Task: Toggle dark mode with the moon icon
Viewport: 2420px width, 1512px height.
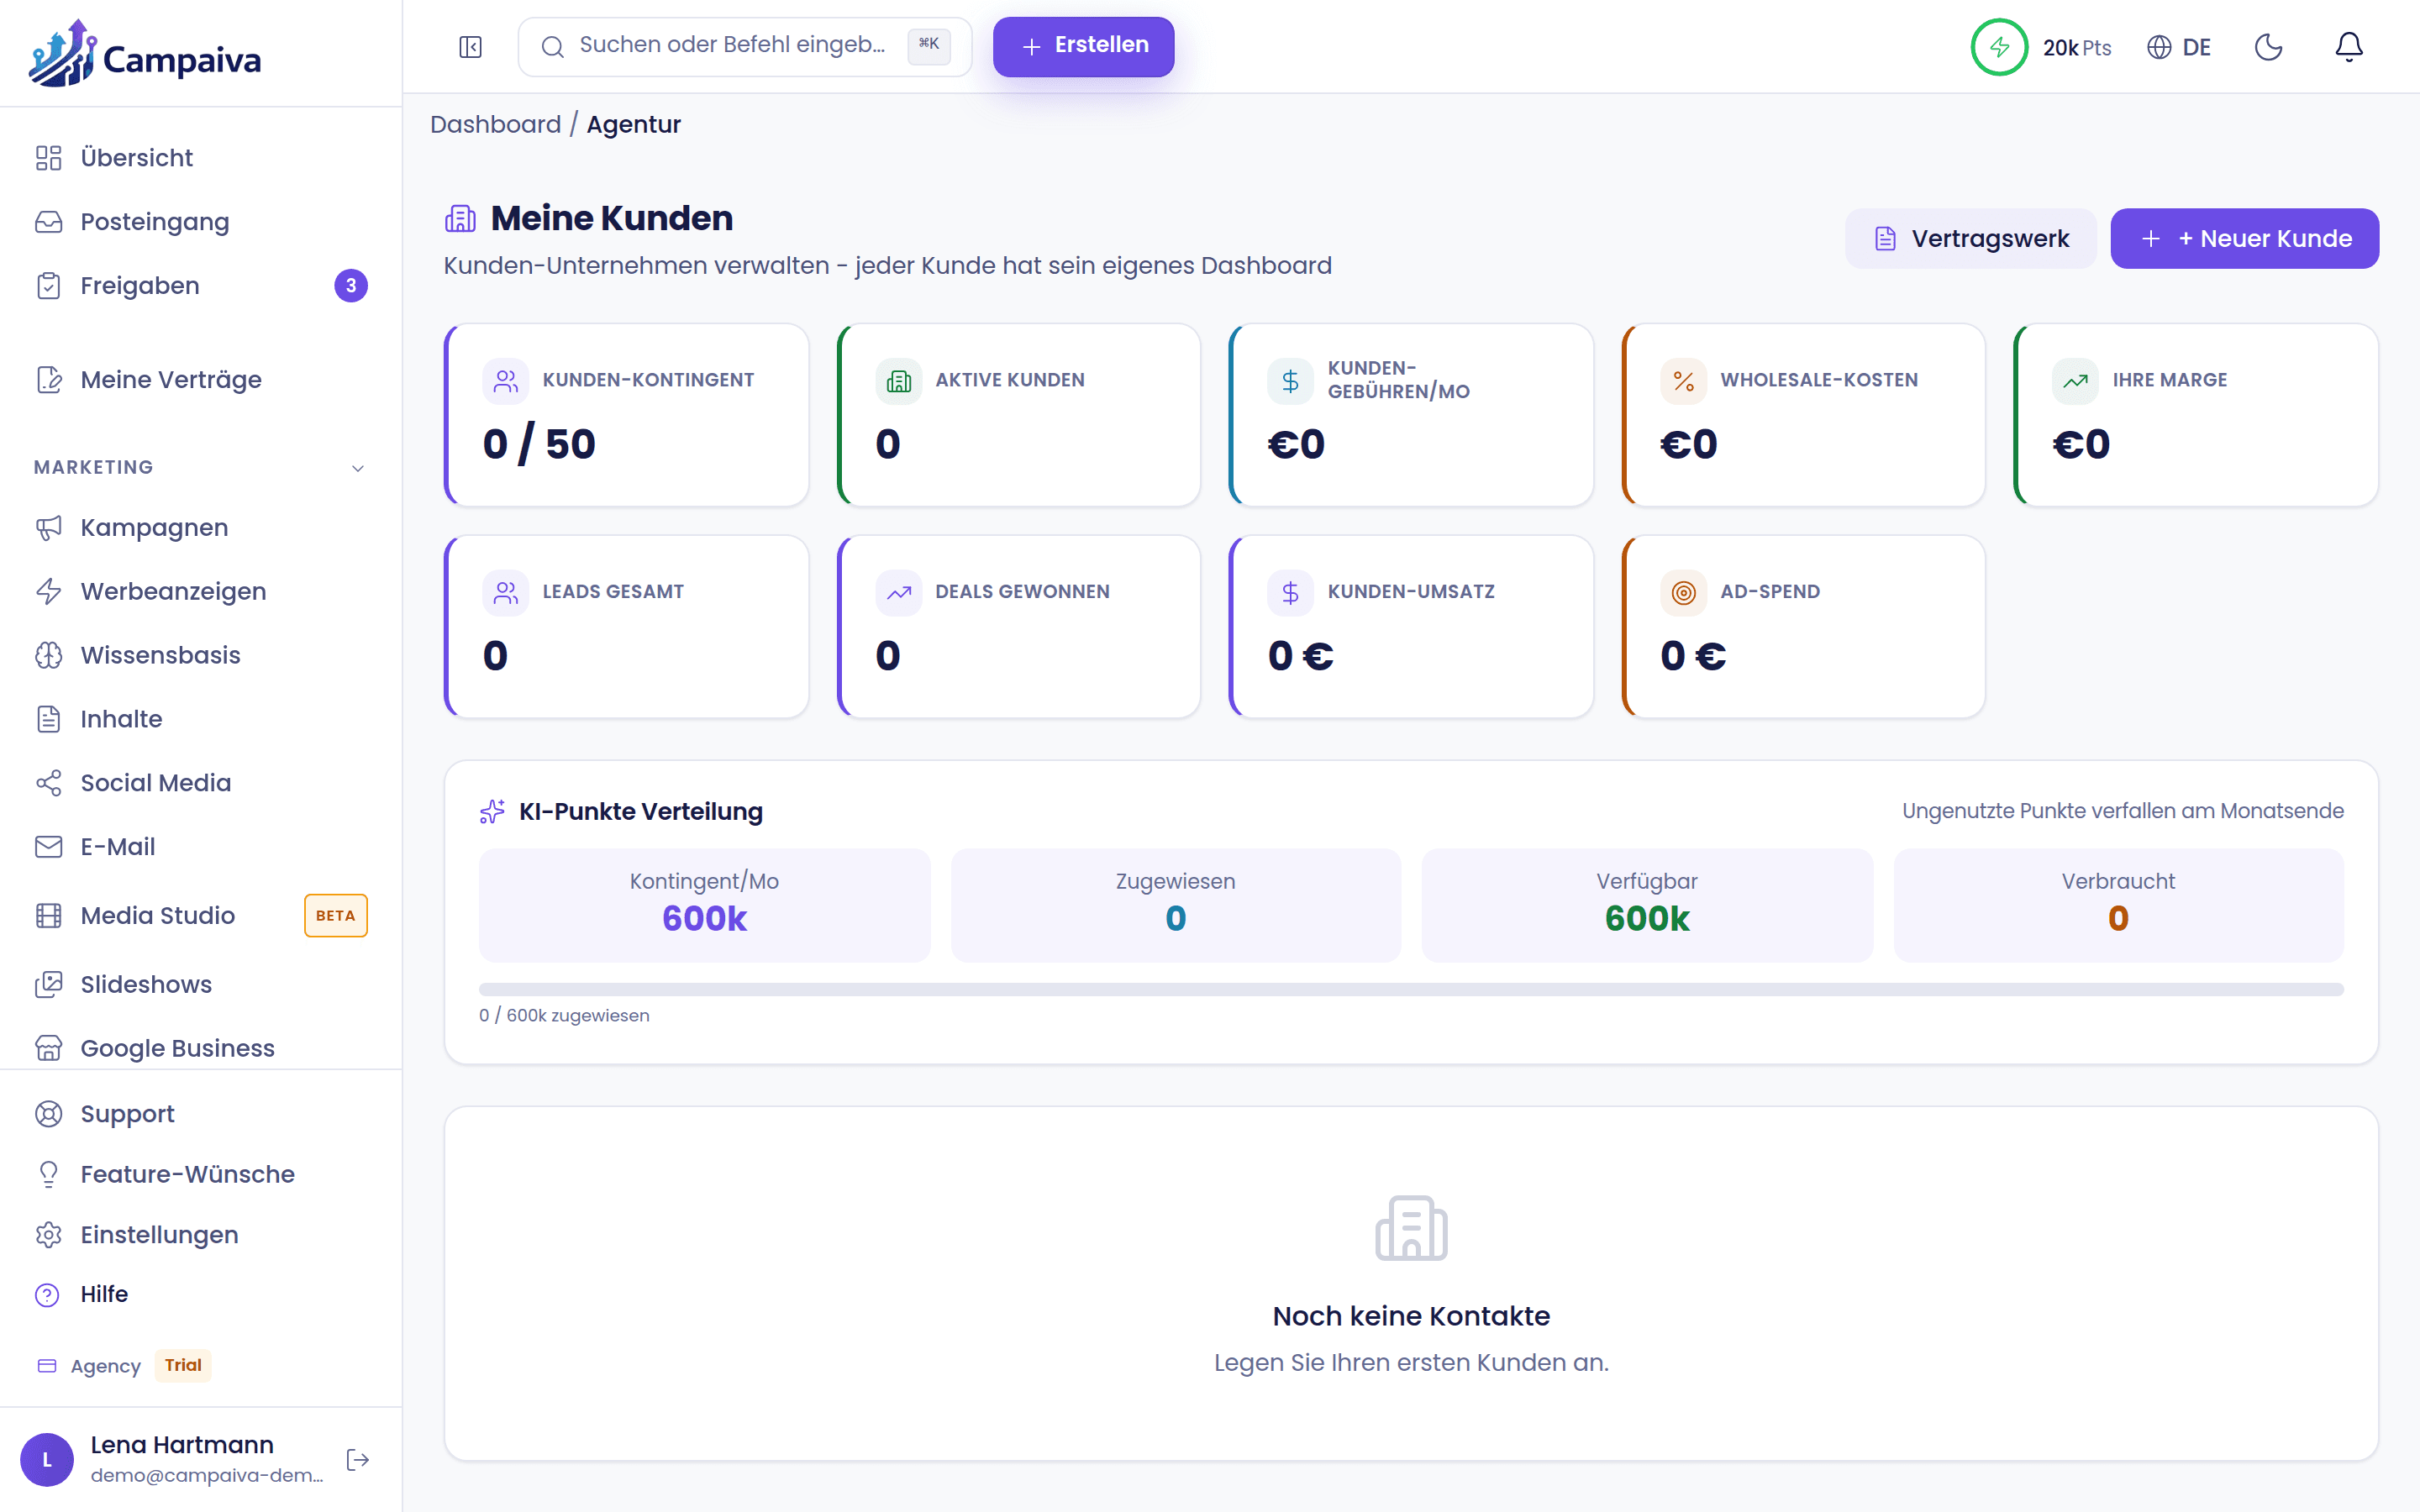Action: coord(2269,47)
